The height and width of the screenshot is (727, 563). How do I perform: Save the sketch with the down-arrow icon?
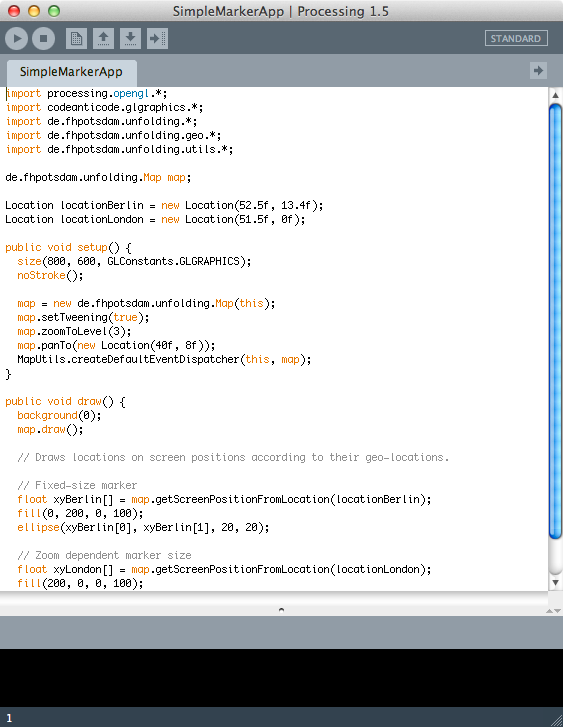(130, 38)
